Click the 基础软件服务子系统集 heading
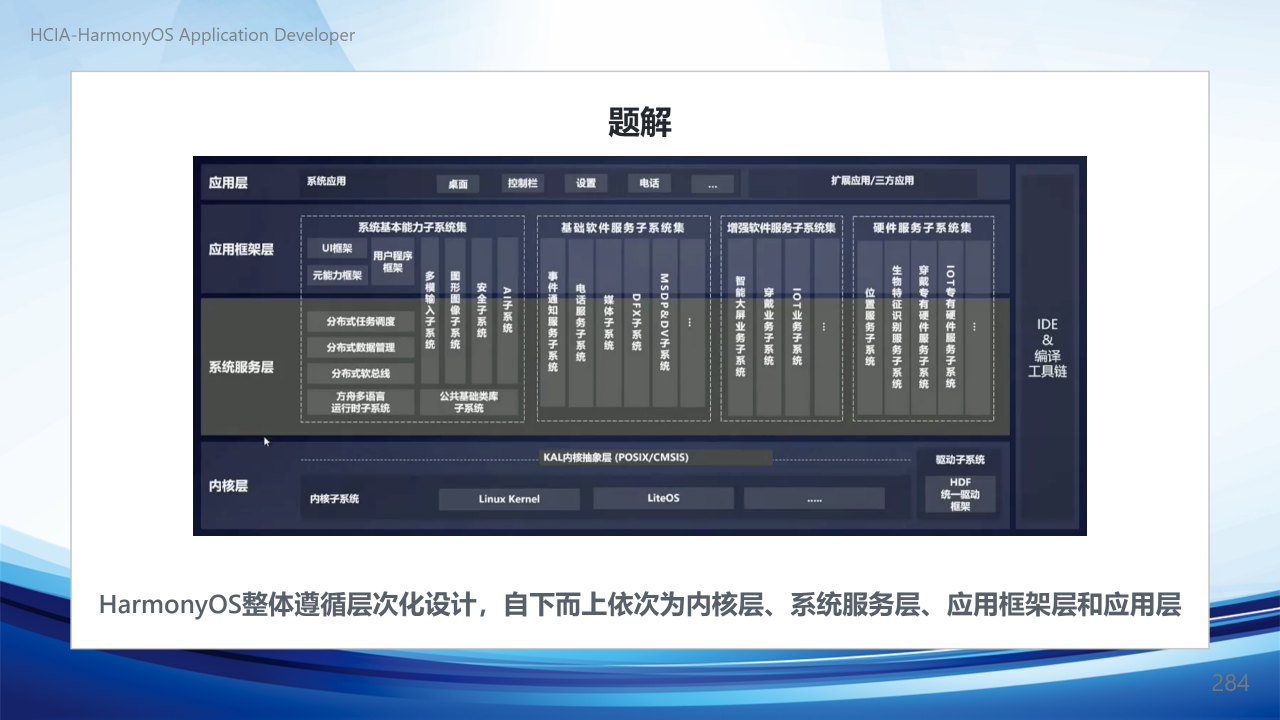Viewport: 1280px width, 720px height. coord(623,228)
